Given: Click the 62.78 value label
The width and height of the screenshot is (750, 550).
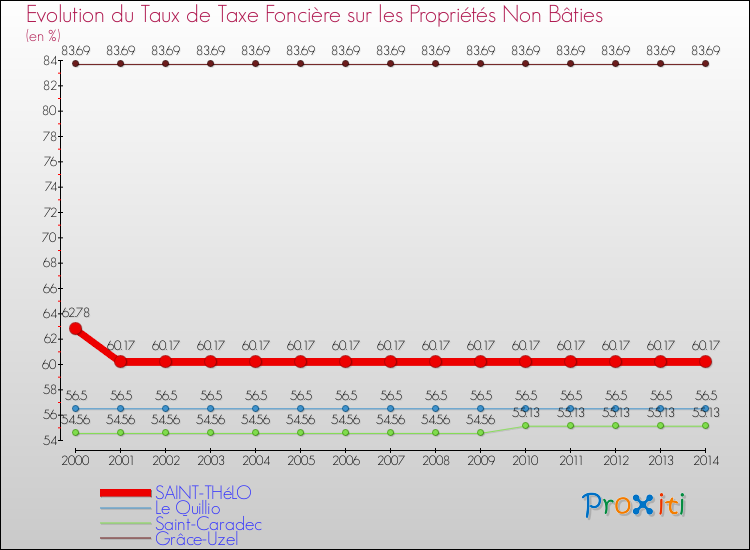Looking at the screenshot, I should (76, 312).
